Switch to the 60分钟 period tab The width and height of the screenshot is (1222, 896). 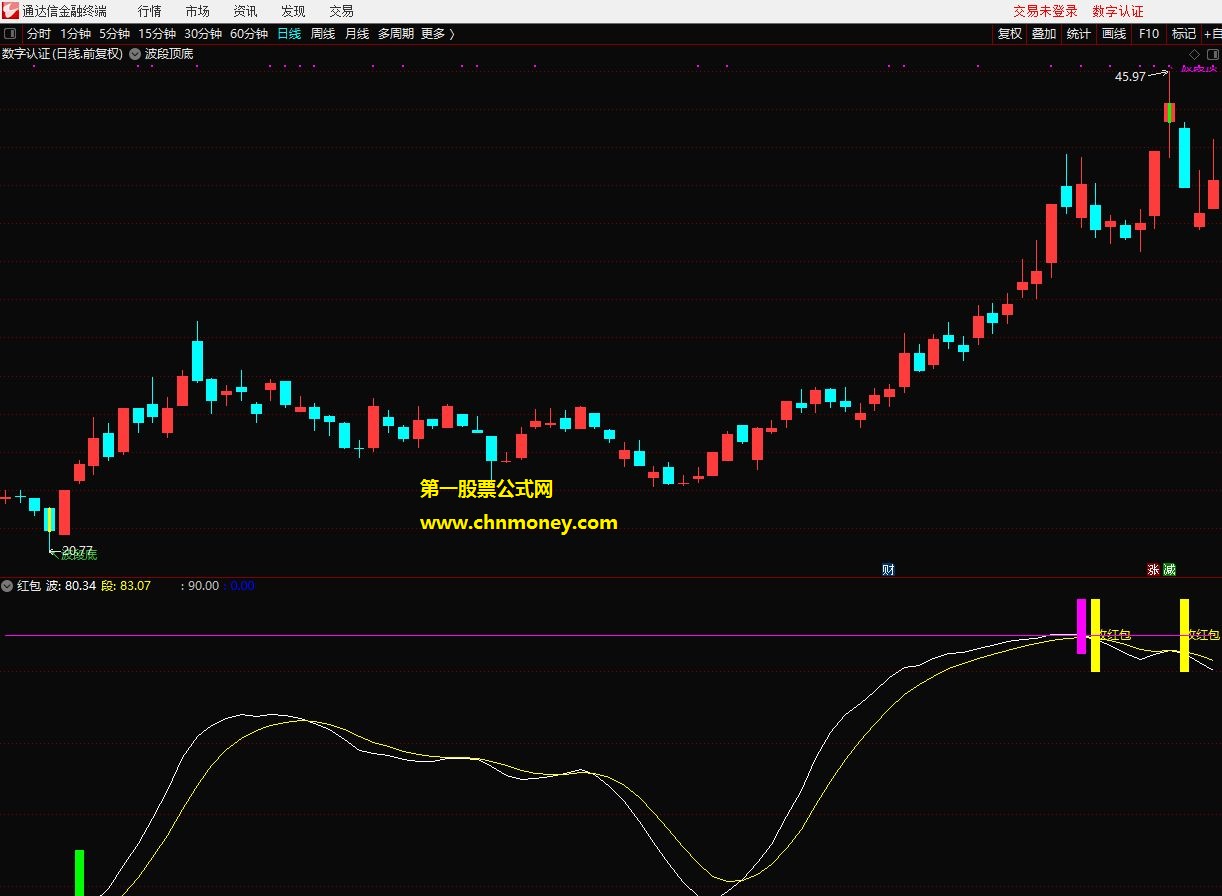click(249, 34)
